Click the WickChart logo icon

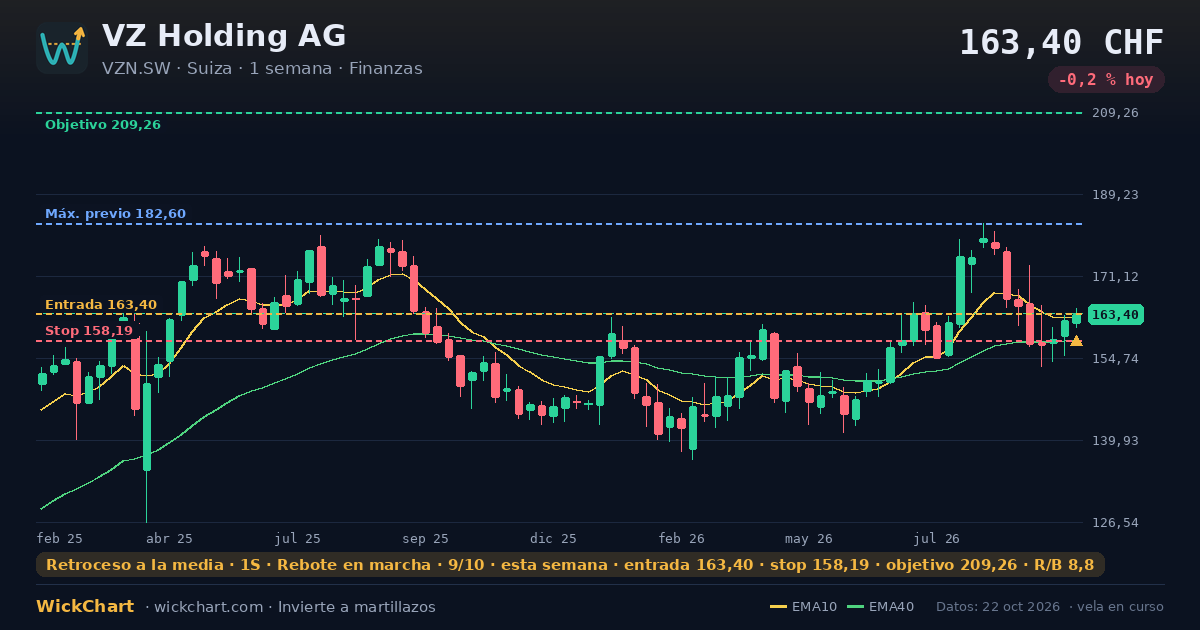[x=62, y=48]
